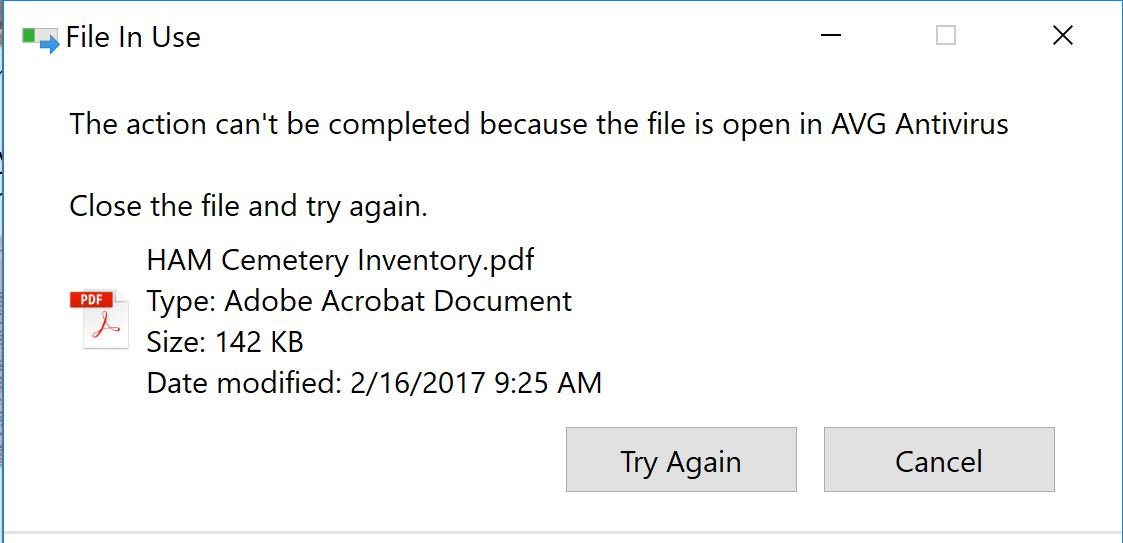This screenshot has height=543, width=1123.
Task: Click the "142 KB" file size value
Action: tap(259, 342)
